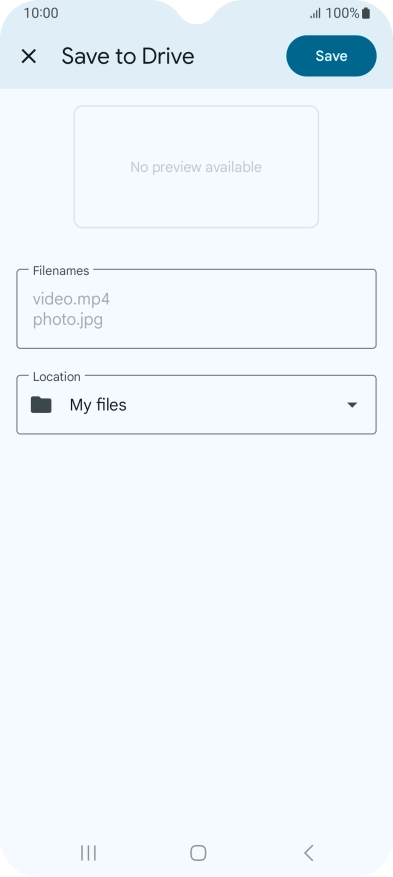Expand the Location selector field
Image resolution: width=393 pixels, height=877 pixels.
coord(196,404)
